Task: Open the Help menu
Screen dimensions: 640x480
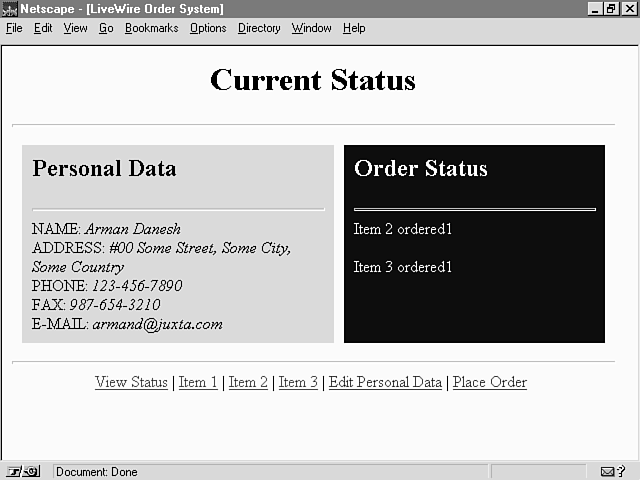Action: click(x=354, y=28)
